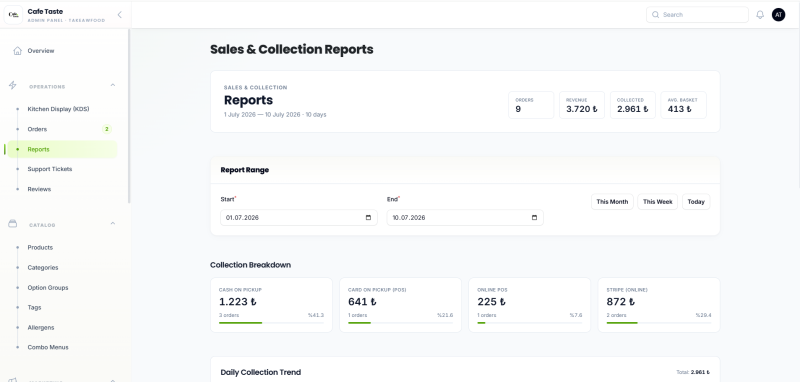Click the Orders badge showing 2
Screen dimensions: 800x382
107,129
